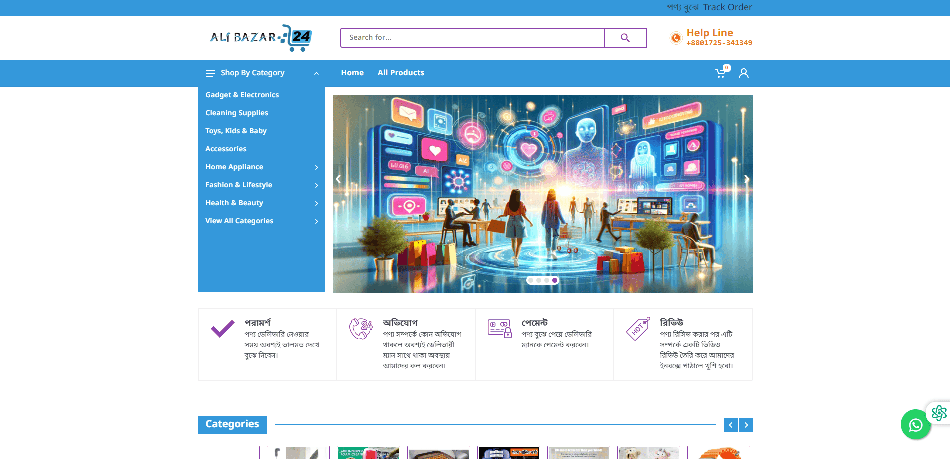
Task: Open Toys, Kids & Baby category
Action: [236, 131]
